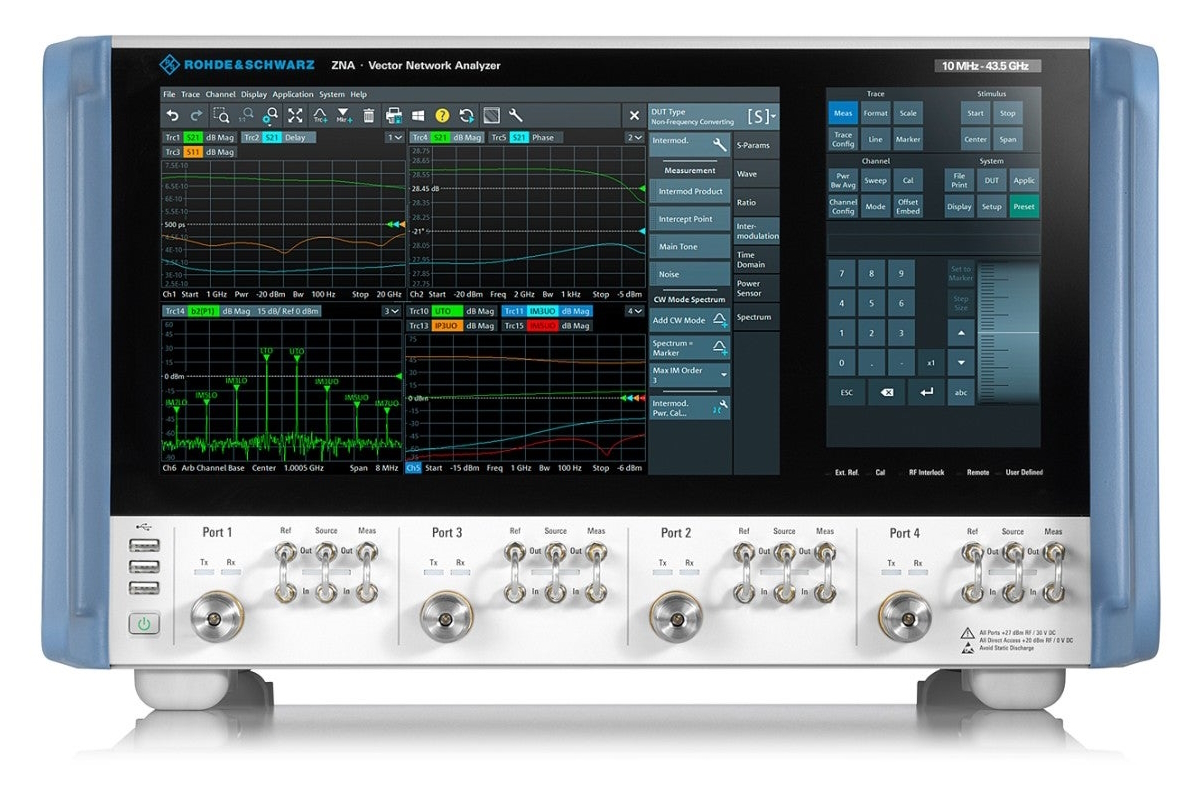The image size is (1200, 800).
Task: Switch to Intermodulation tab
Action: coord(756,231)
